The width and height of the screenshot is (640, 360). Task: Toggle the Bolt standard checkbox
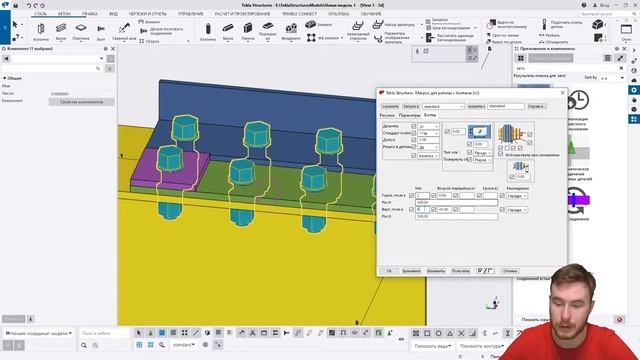click(413, 133)
